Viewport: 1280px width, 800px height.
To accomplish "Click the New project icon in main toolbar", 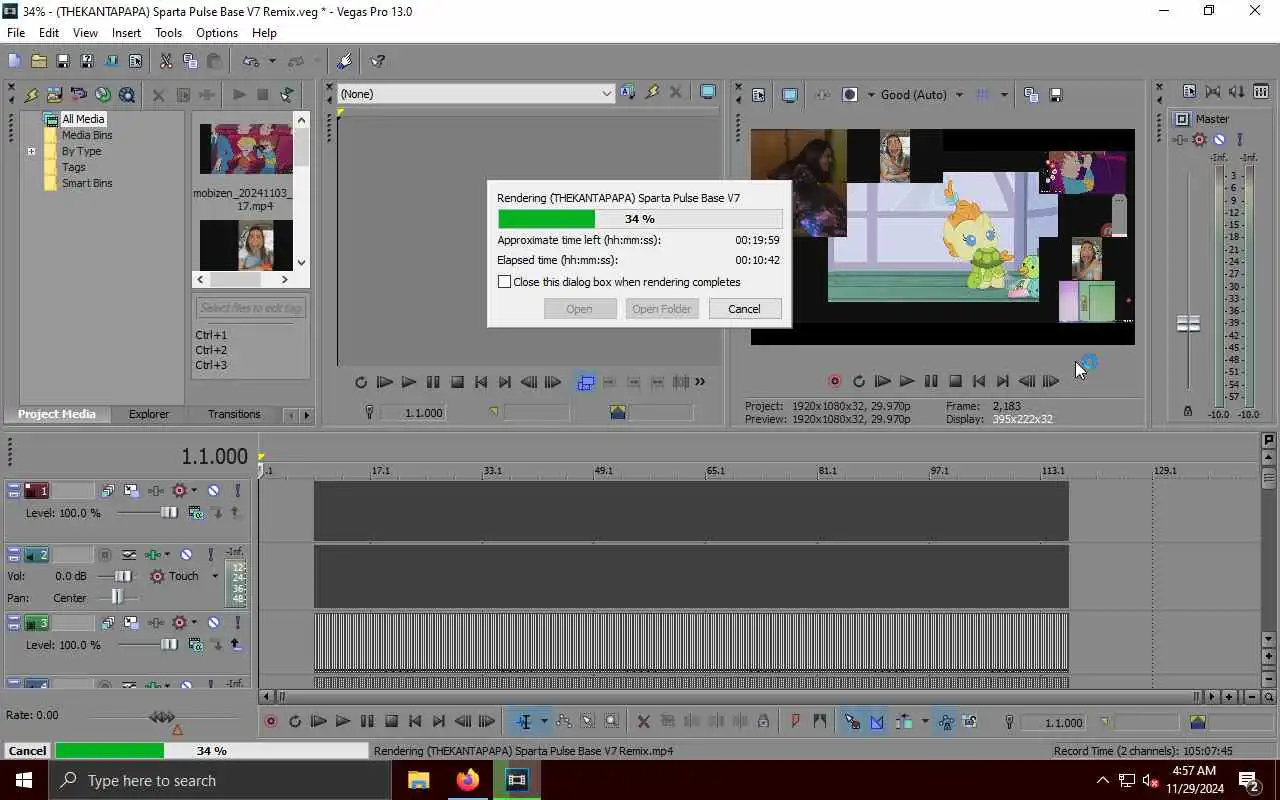I will coord(14,61).
